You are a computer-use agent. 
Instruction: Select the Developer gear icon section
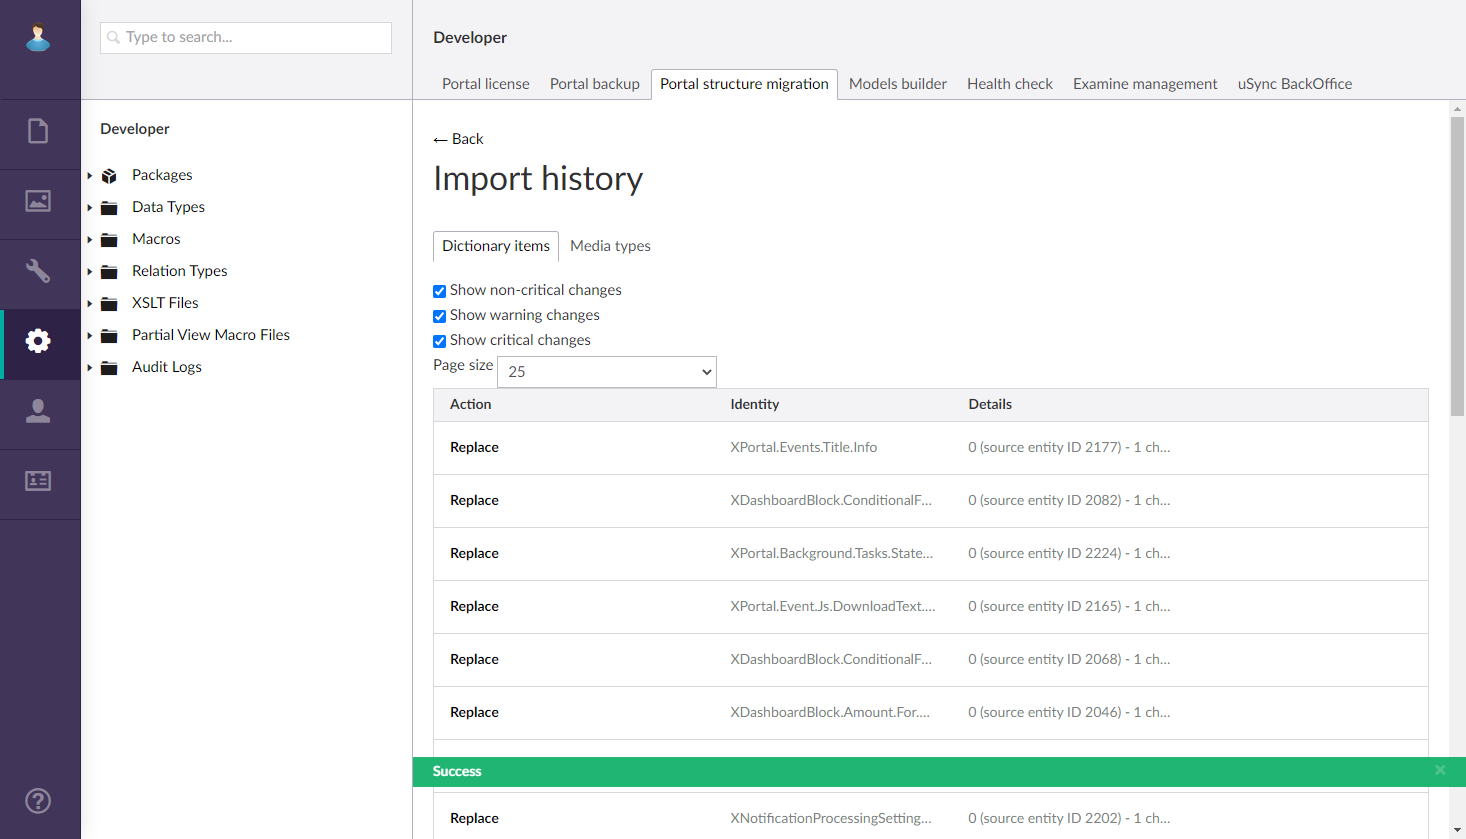[x=38, y=341]
